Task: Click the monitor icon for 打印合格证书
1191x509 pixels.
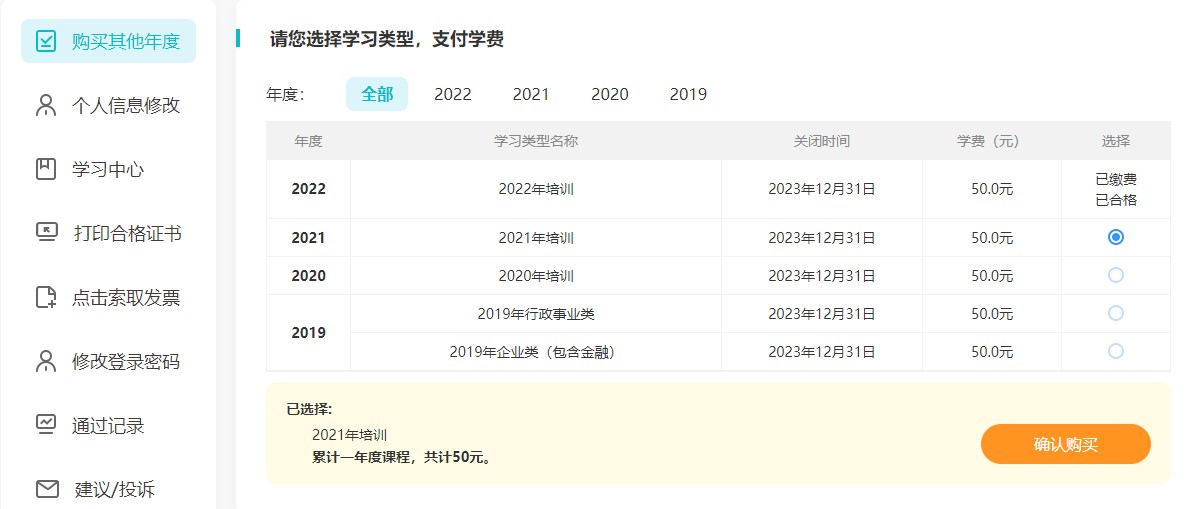Action: coord(46,233)
